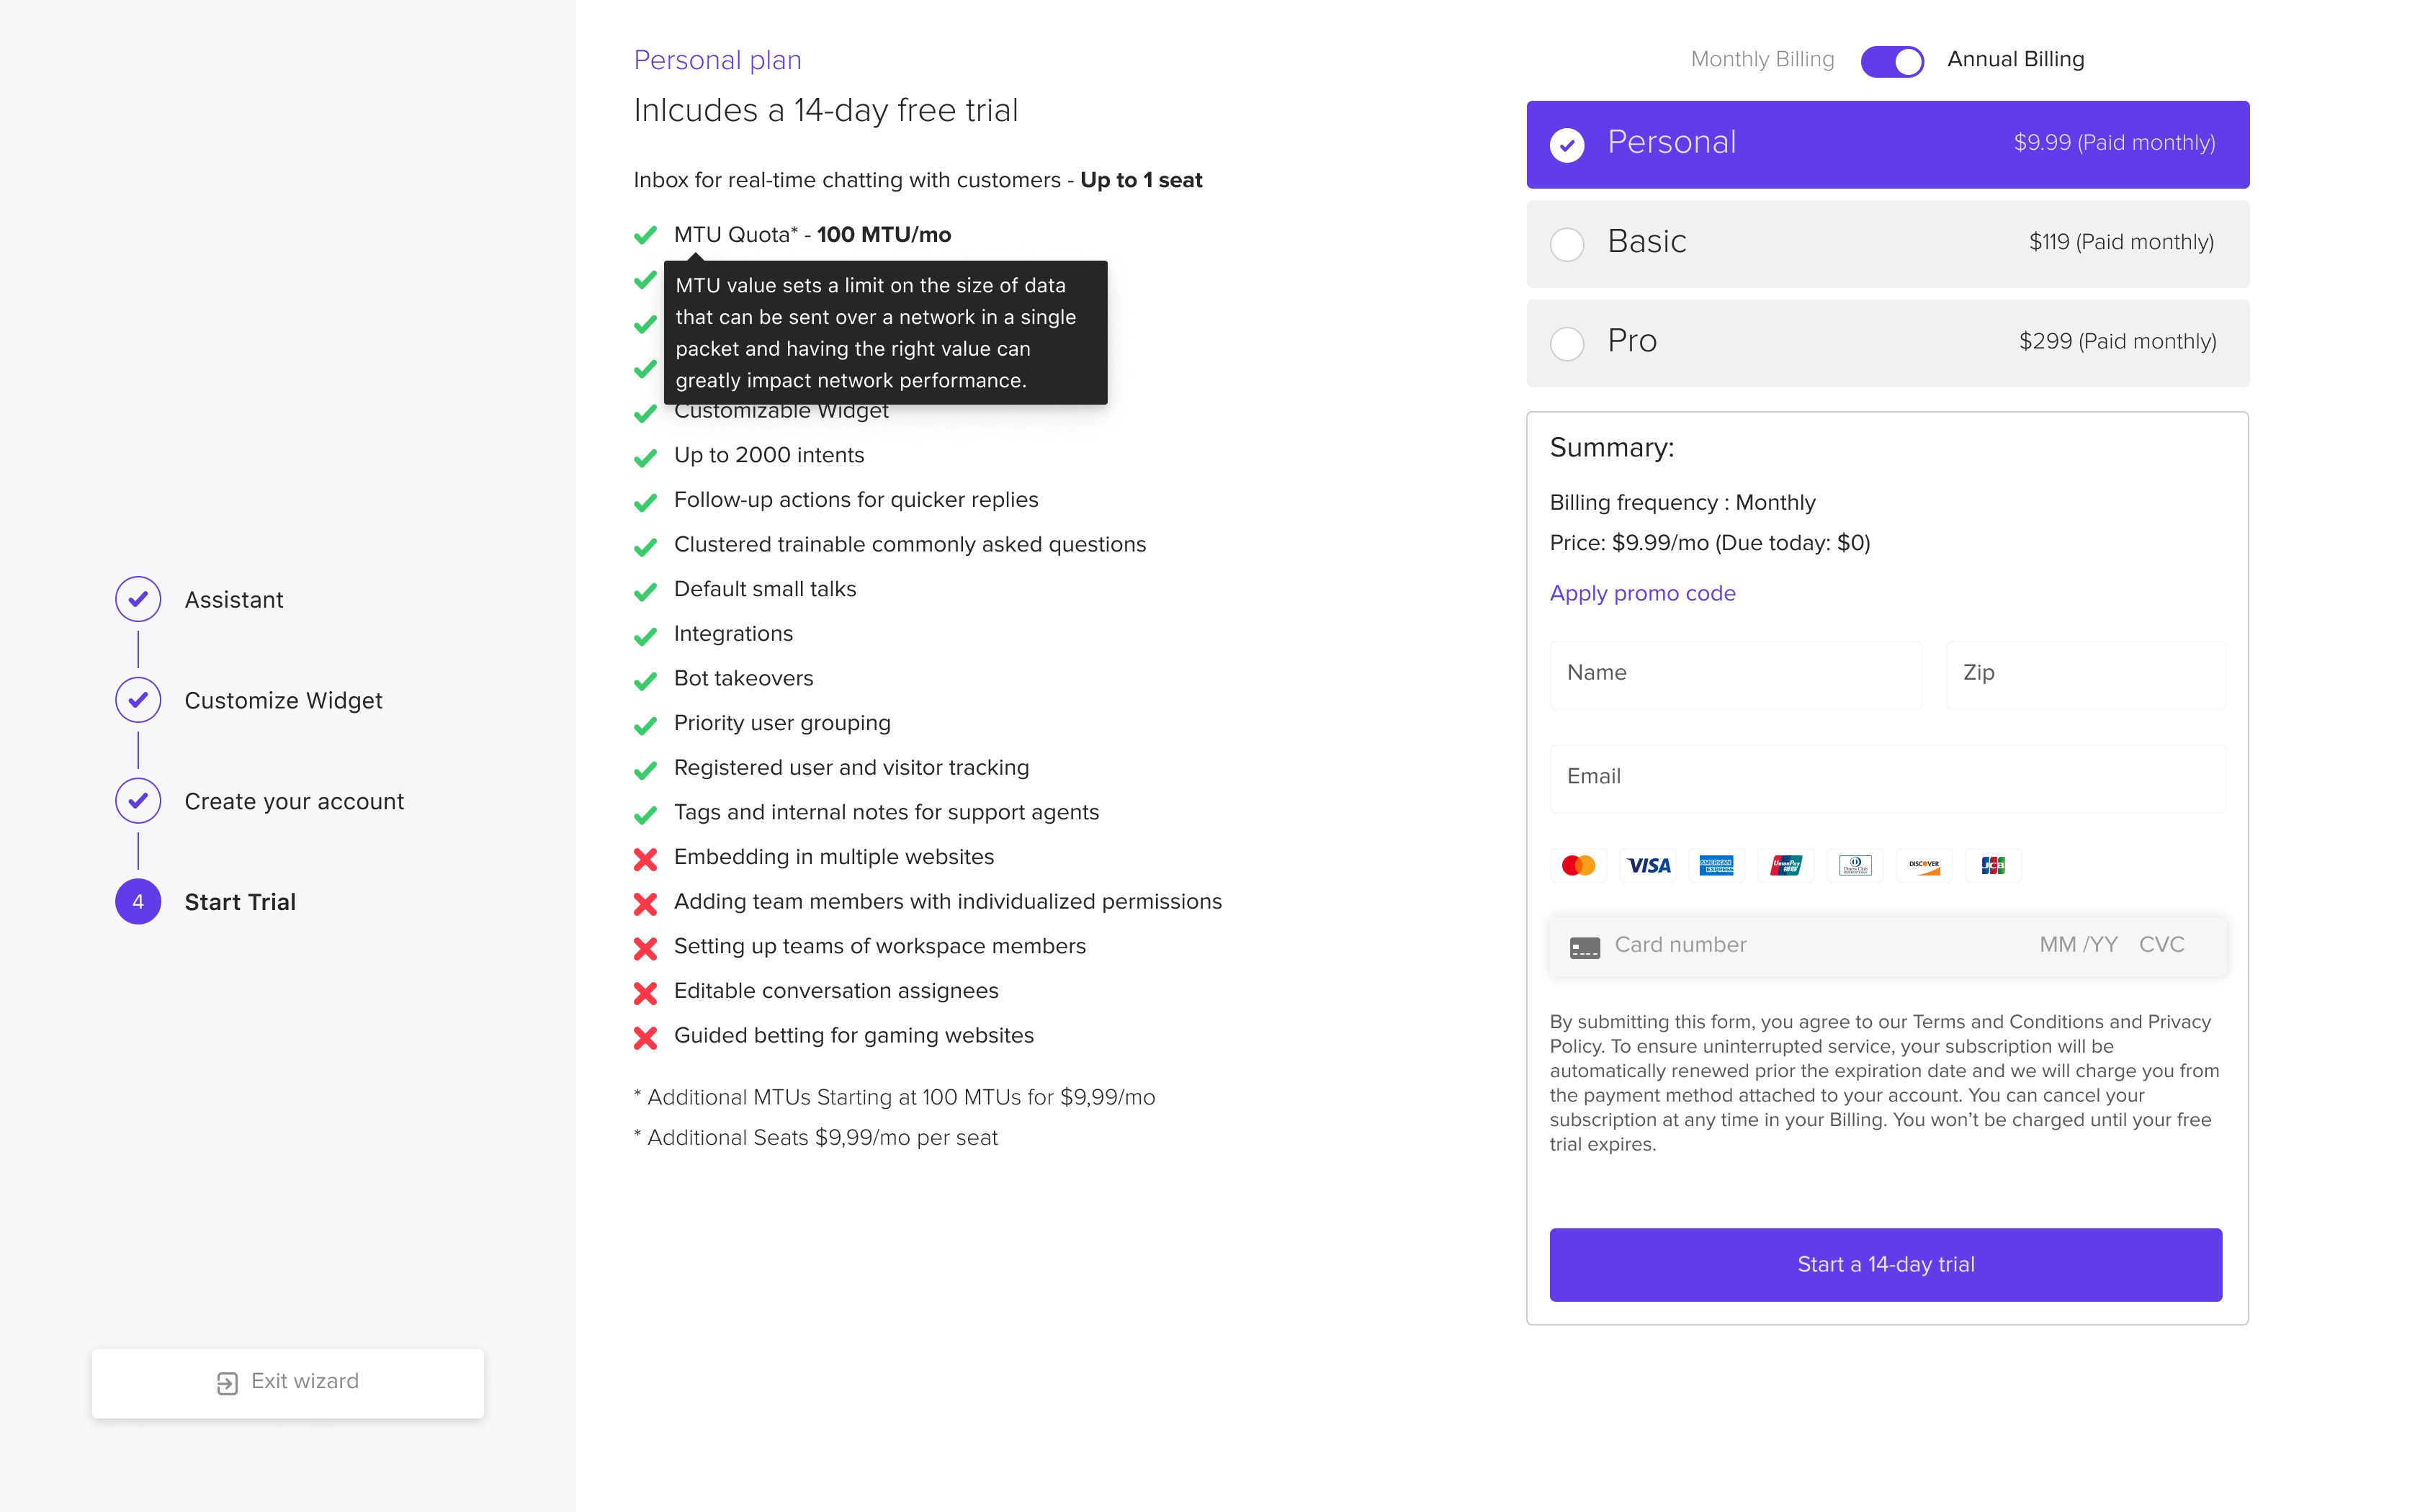The width and height of the screenshot is (2420, 1512).
Task: Click the Monthly Billing label
Action: click(x=1762, y=60)
